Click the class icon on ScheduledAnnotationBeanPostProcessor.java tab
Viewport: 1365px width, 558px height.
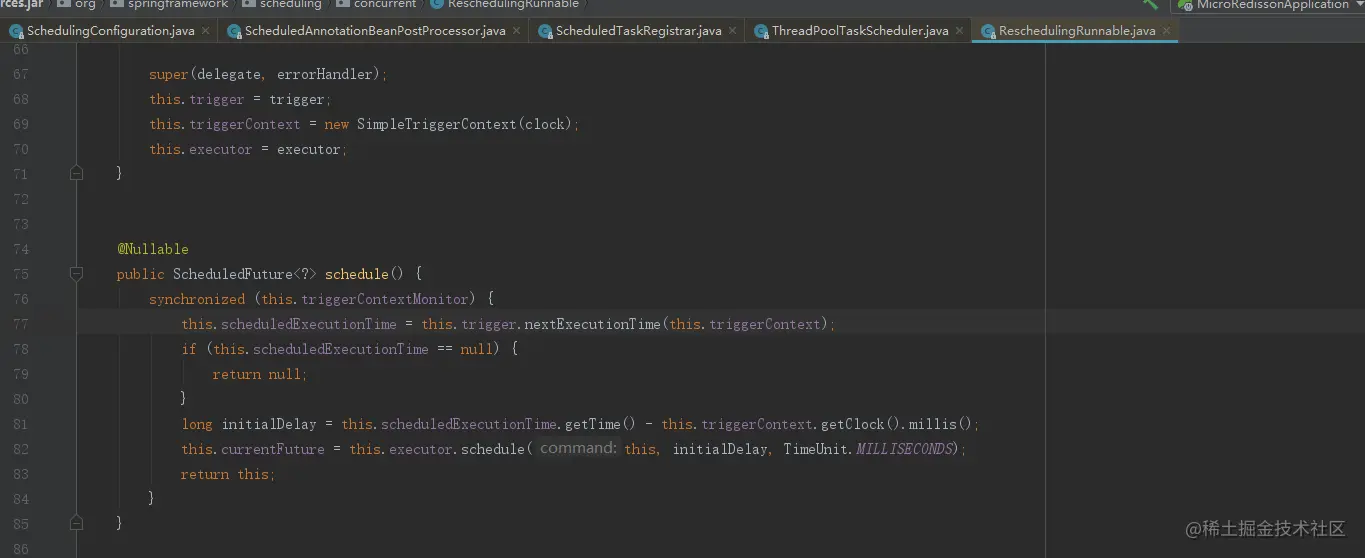tap(235, 31)
